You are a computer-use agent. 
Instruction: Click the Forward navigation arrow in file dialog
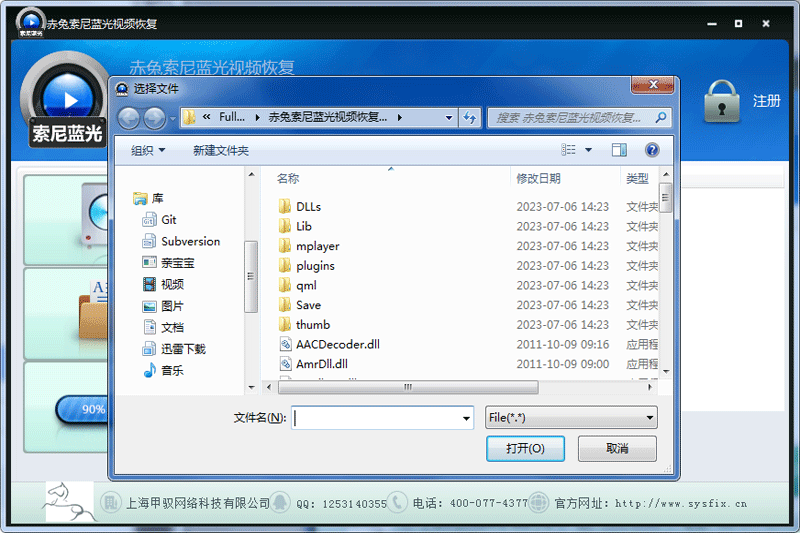155,118
